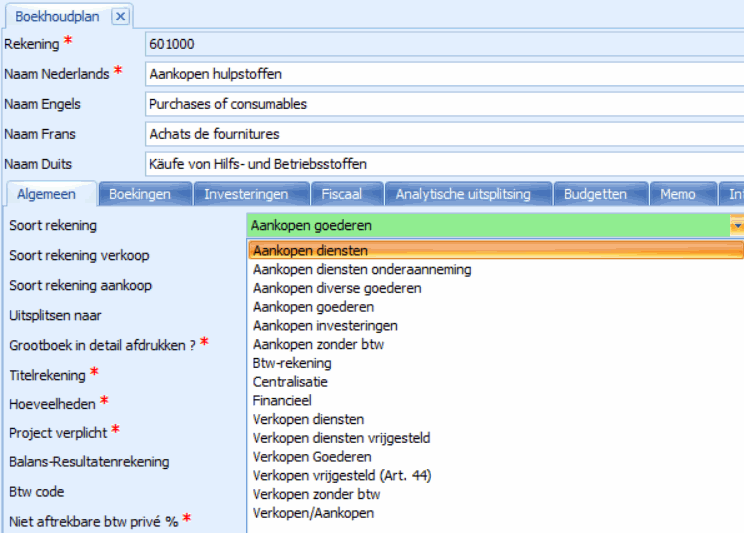Viewport: 744px width, 533px height.
Task: Open the Investeringen tab
Action: point(246,195)
